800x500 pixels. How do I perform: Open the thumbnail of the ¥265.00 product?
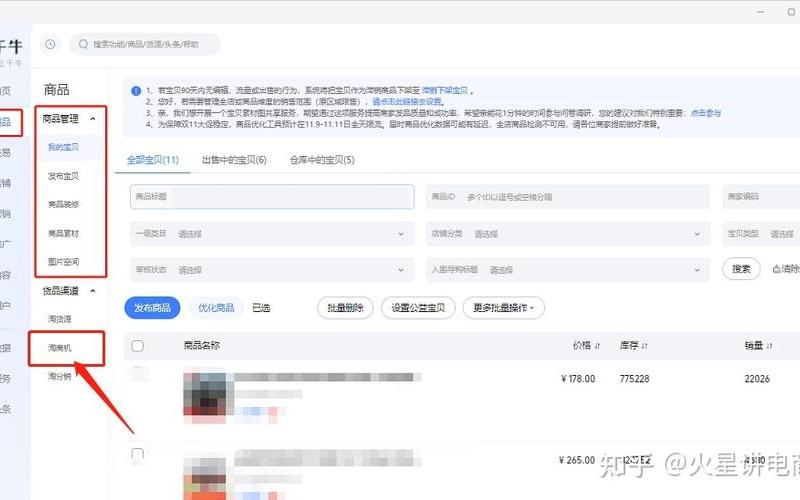click(205, 477)
